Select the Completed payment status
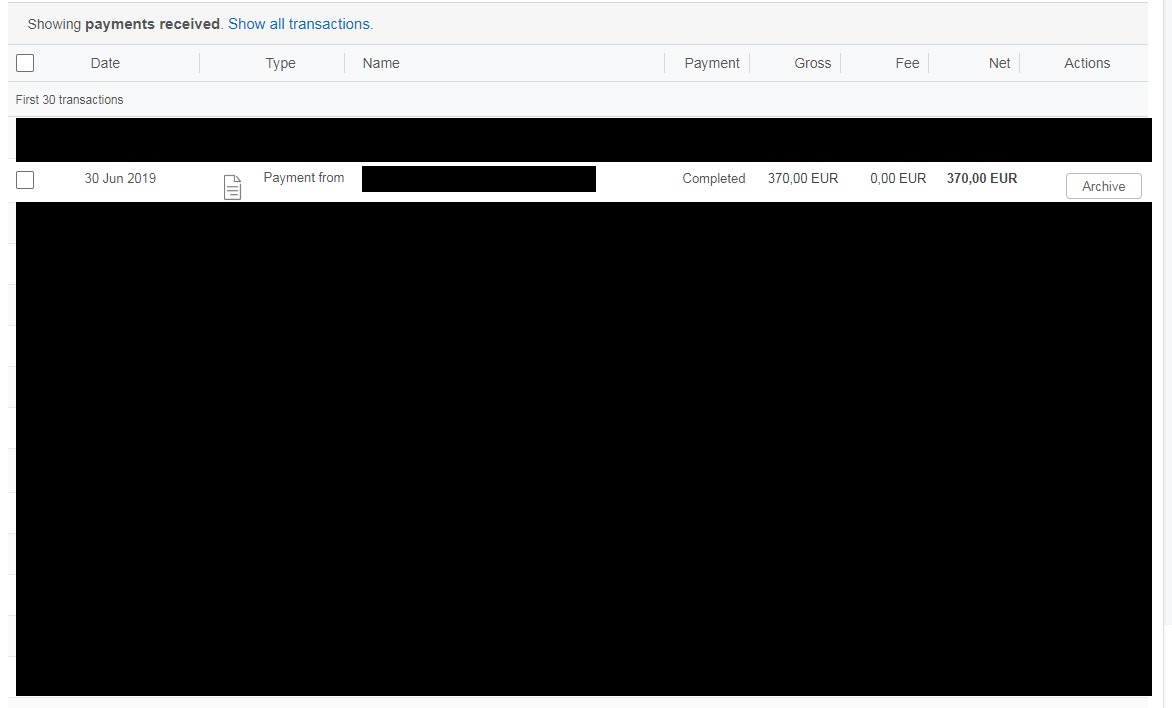The image size is (1172, 708). tap(714, 179)
